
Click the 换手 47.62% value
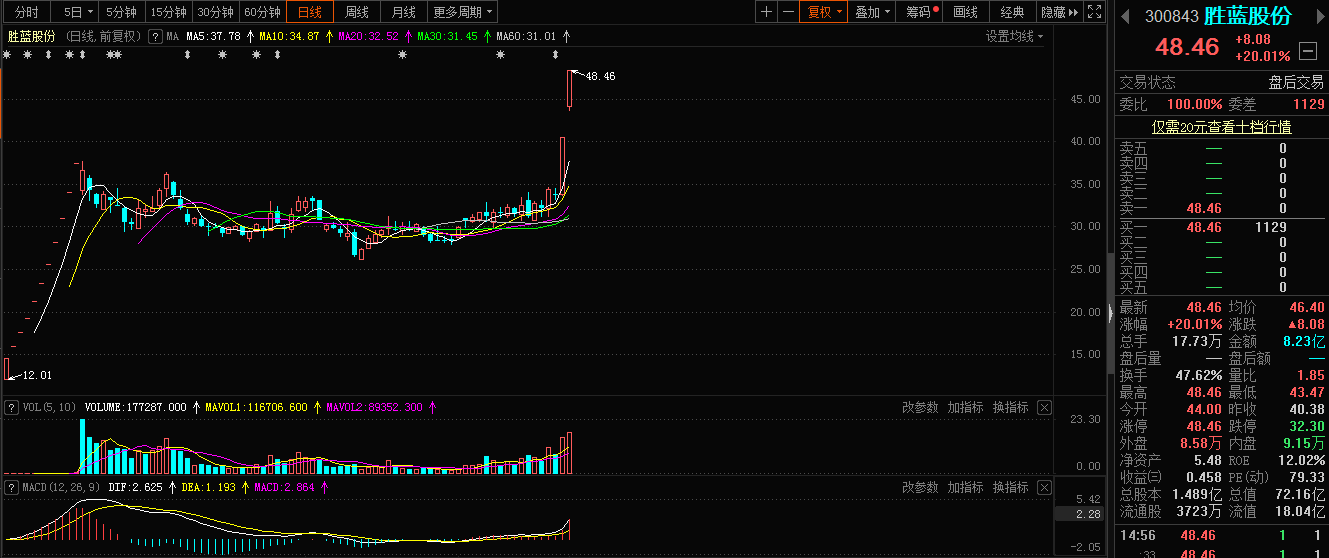point(1200,376)
